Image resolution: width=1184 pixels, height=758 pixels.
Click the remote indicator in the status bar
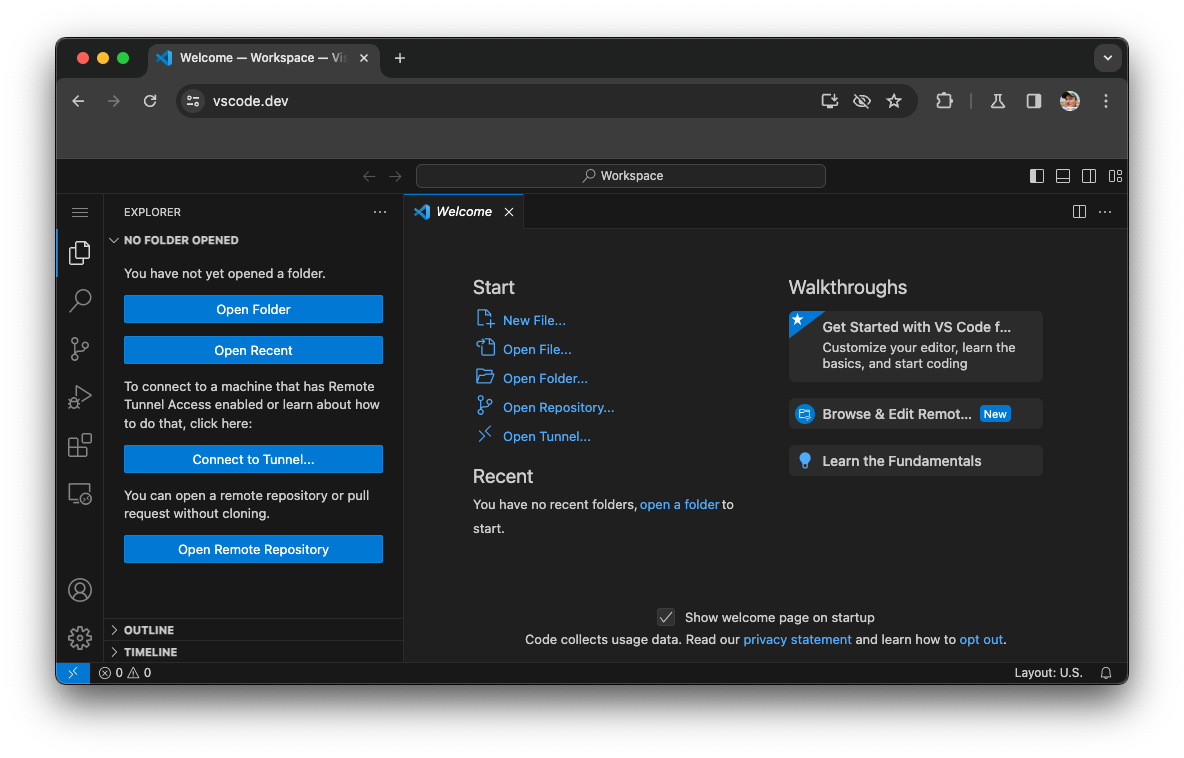point(72,673)
